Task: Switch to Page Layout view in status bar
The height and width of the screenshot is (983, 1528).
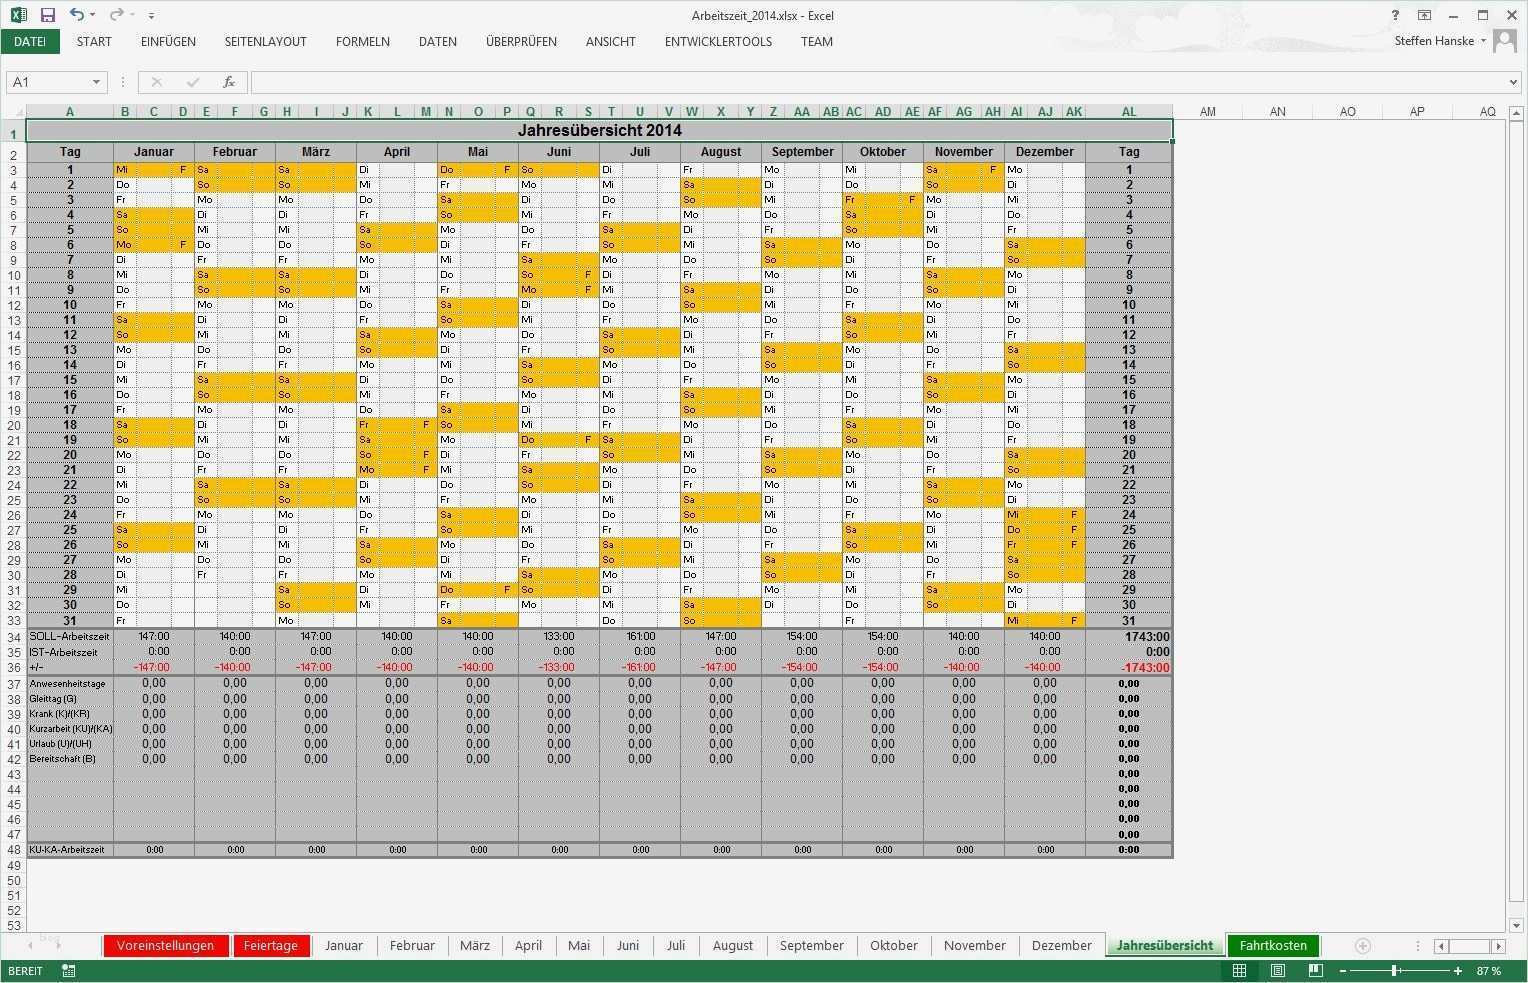Action: point(1278,970)
